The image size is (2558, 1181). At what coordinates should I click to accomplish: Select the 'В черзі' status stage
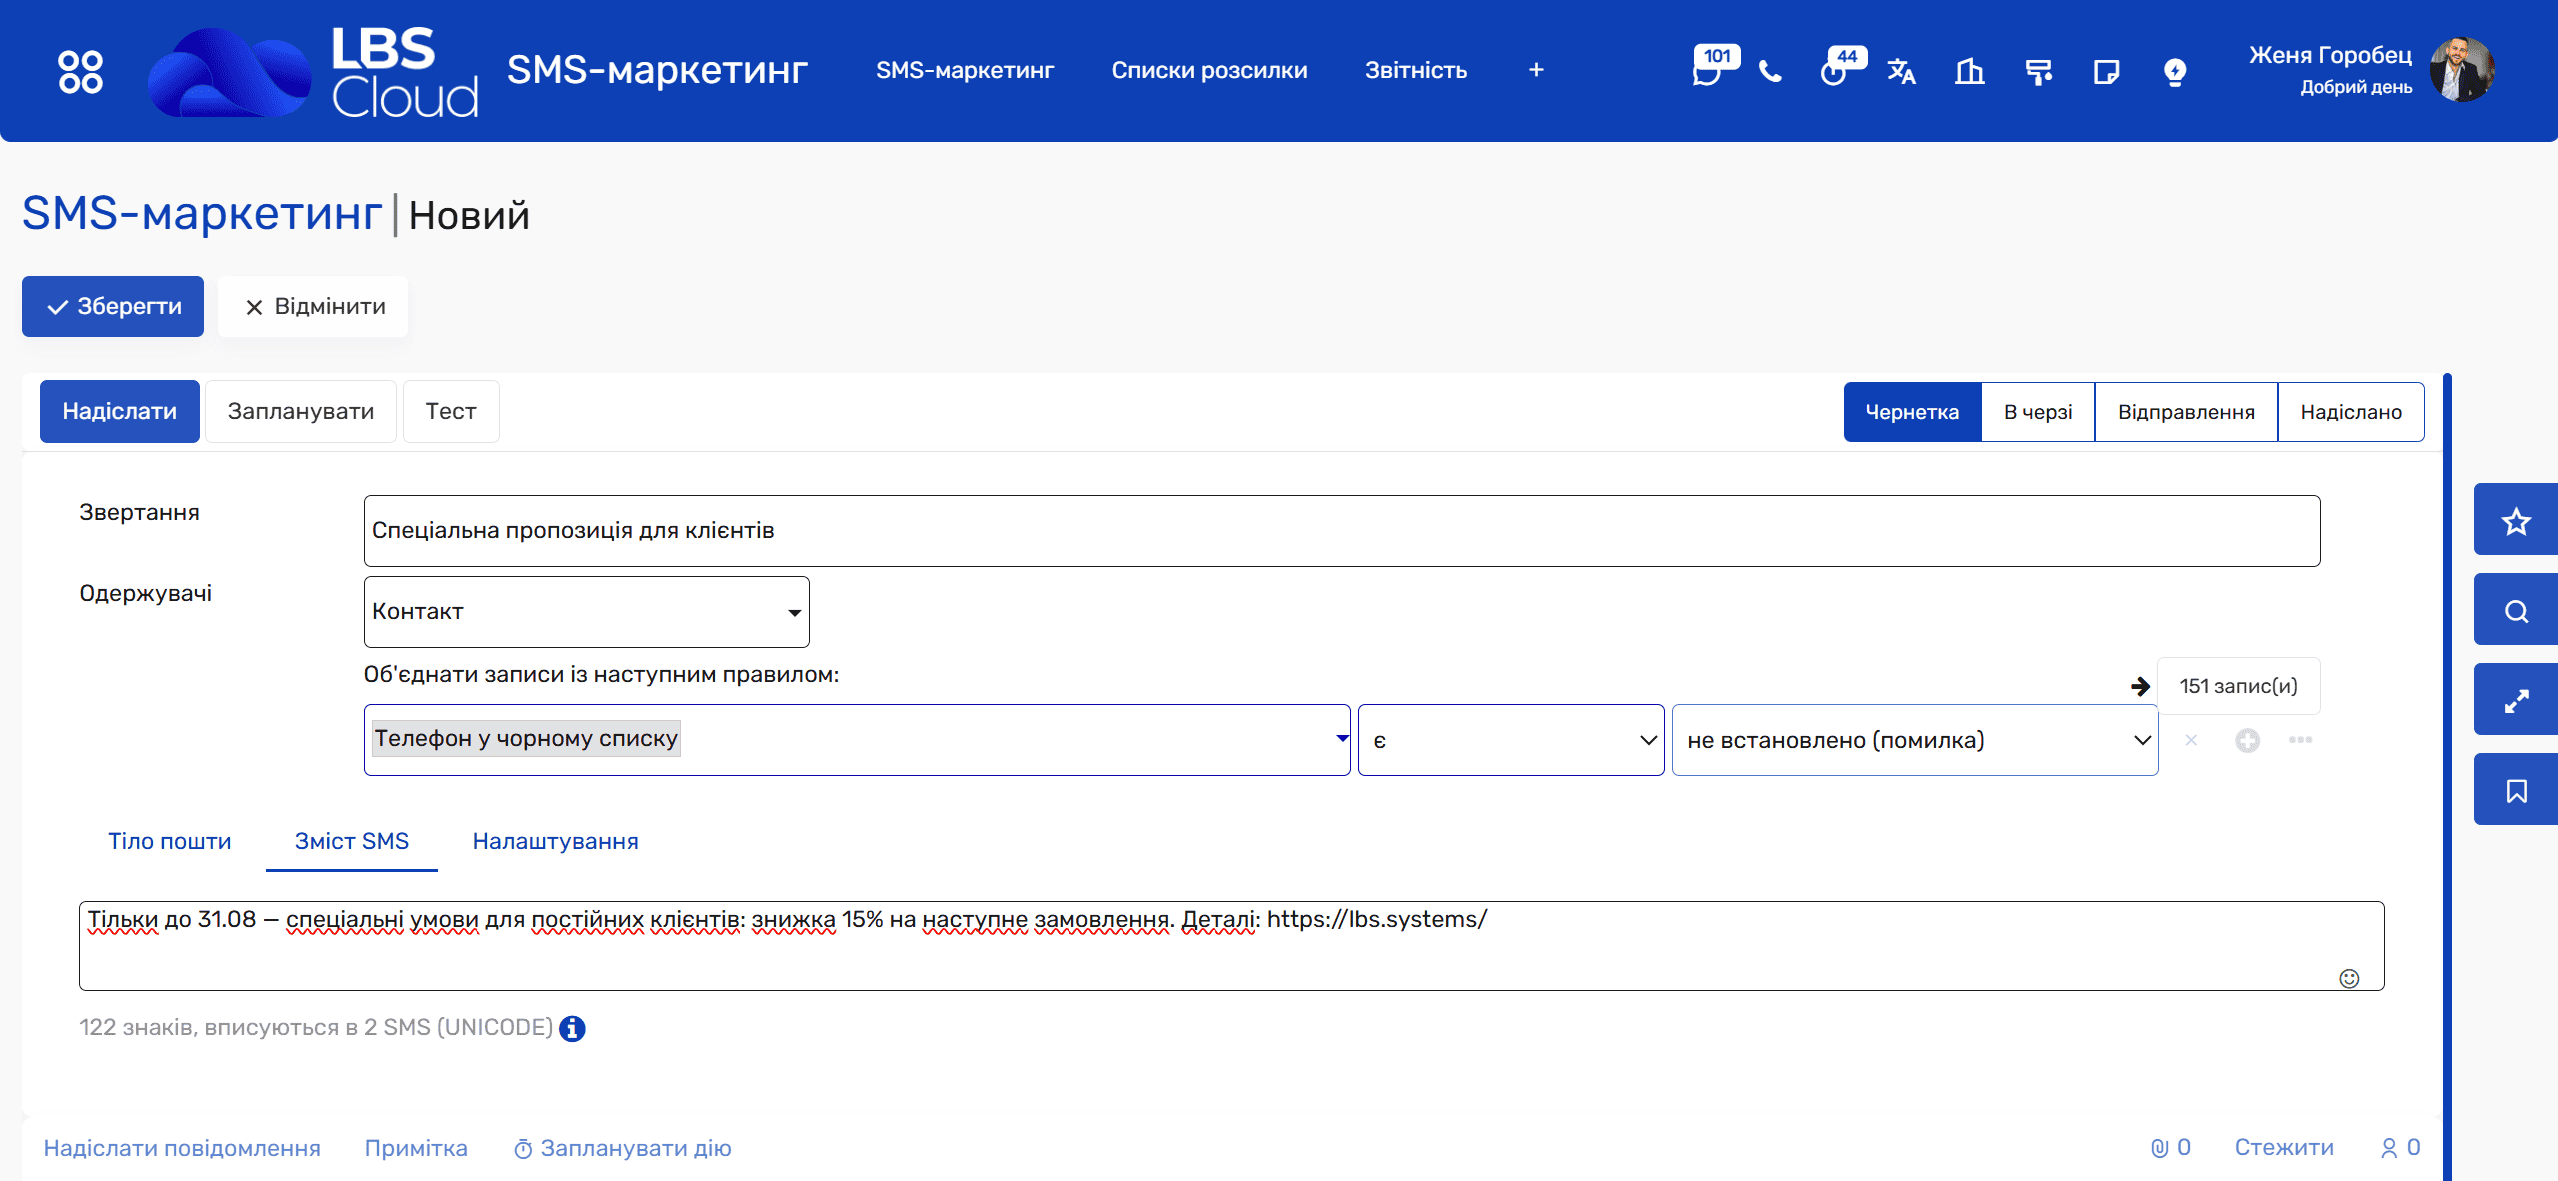point(2037,412)
